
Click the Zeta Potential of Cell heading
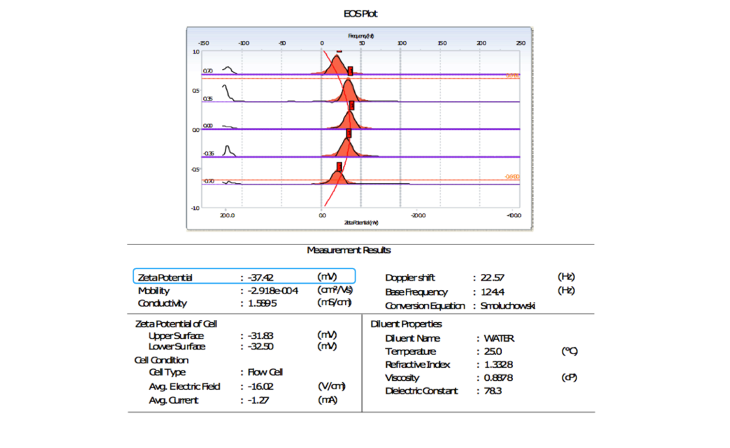pos(176,324)
